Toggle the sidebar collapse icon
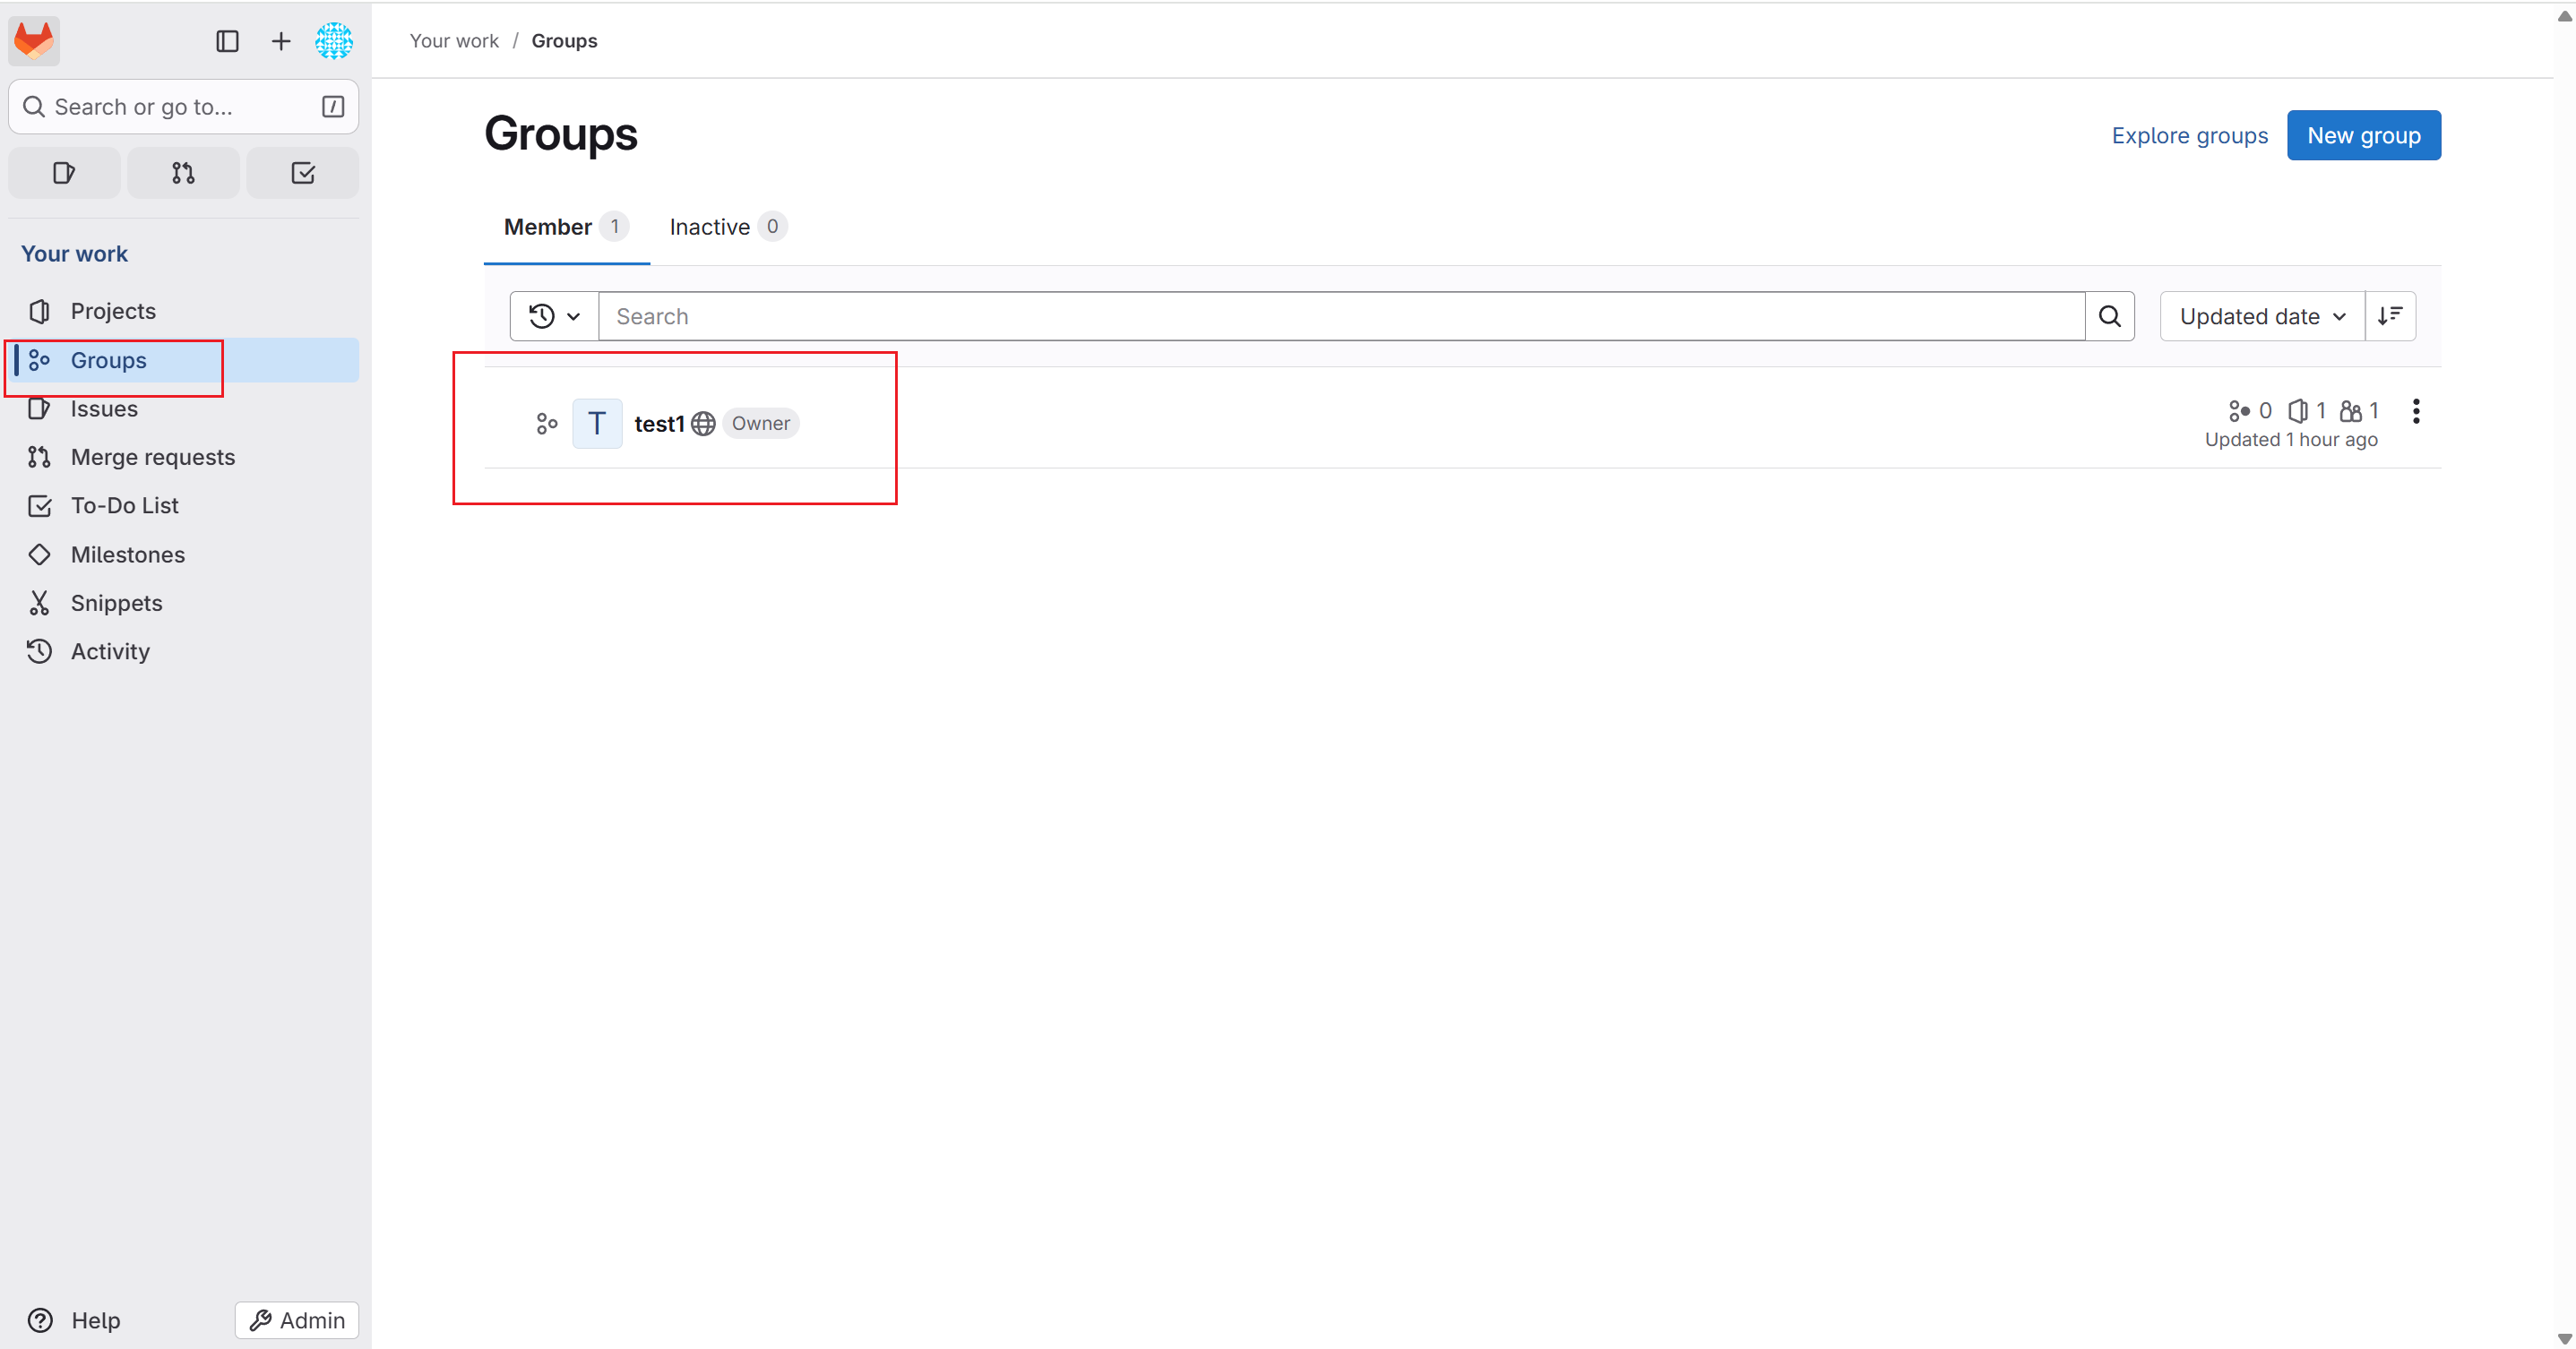 point(227,41)
